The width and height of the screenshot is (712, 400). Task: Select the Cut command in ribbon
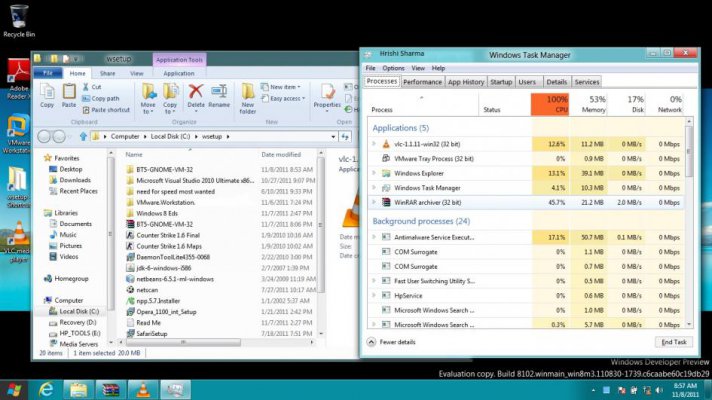pos(92,87)
